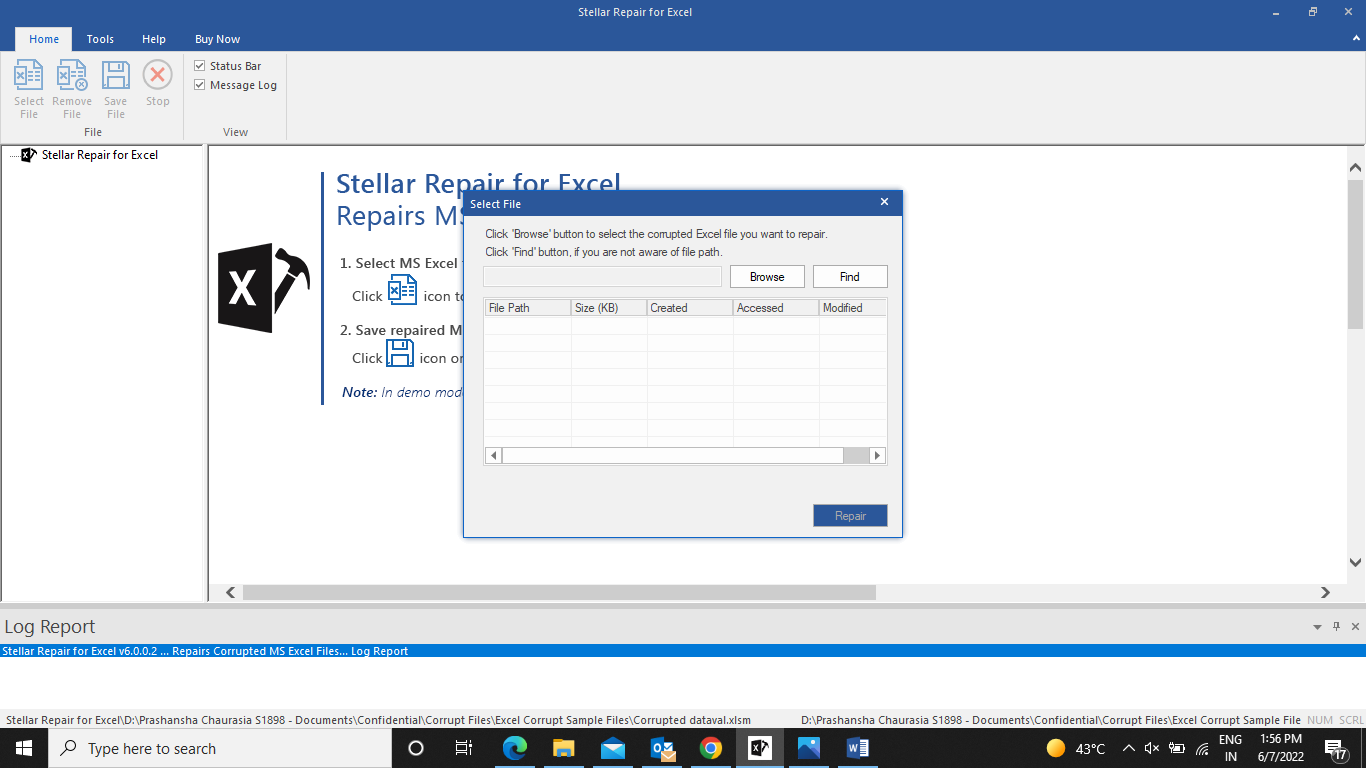Click the main pane scroll down arrow
The width and height of the screenshot is (1366, 768).
tap(1356, 563)
